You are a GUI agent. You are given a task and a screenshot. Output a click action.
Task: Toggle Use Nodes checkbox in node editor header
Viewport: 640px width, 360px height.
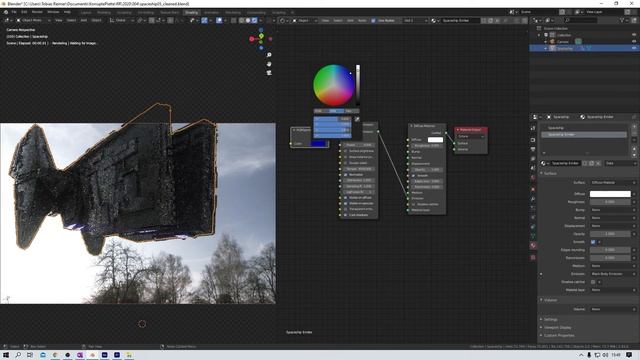[373, 20]
